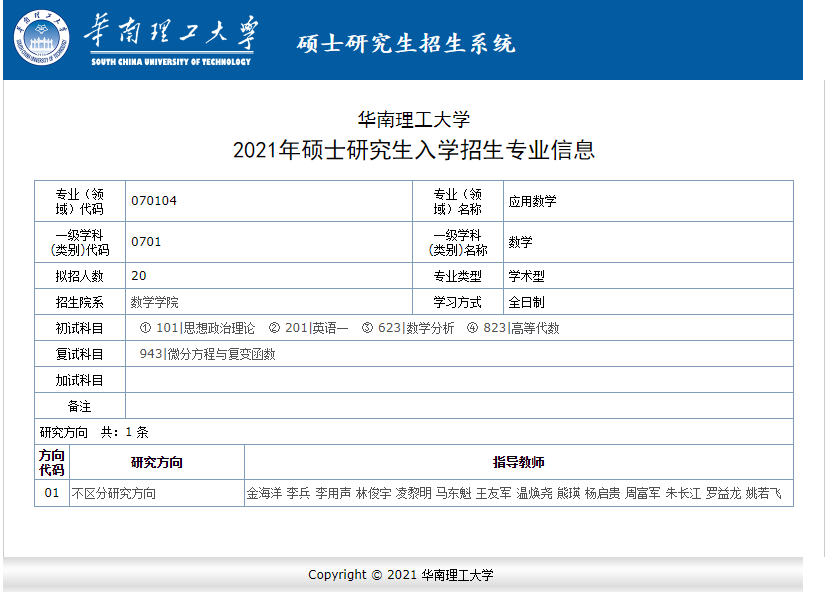
Task: Click the 研究方向 共: 1 条 summary row
Action: [x=413, y=432]
